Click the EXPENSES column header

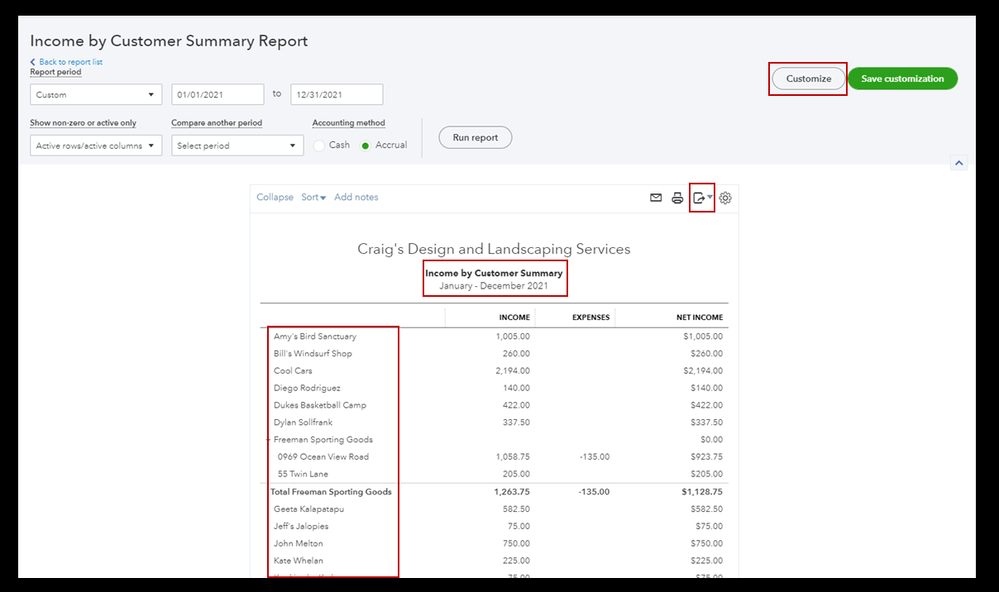591,317
